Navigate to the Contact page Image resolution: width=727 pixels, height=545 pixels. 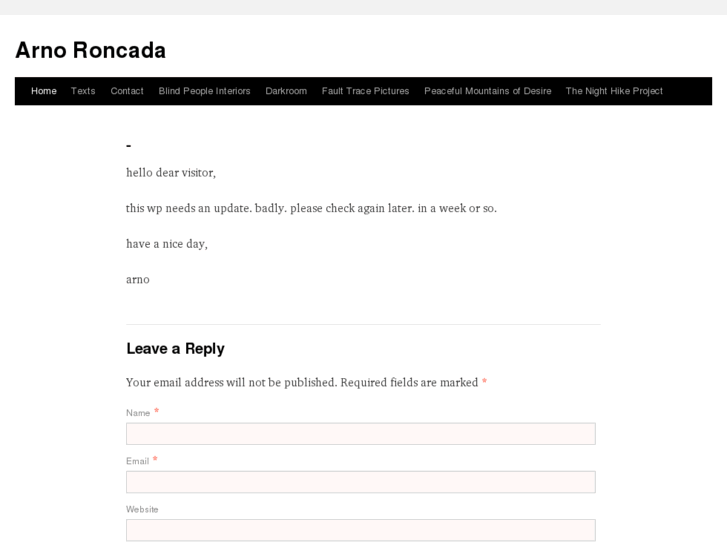click(127, 91)
